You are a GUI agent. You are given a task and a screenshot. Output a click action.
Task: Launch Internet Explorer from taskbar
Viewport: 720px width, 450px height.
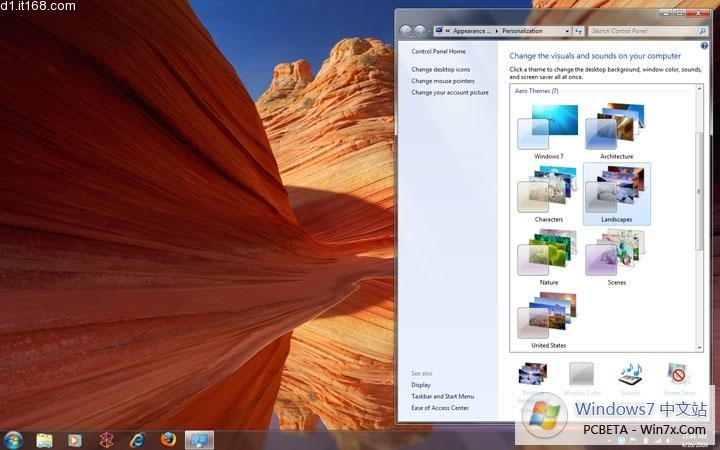[x=137, y=440]
